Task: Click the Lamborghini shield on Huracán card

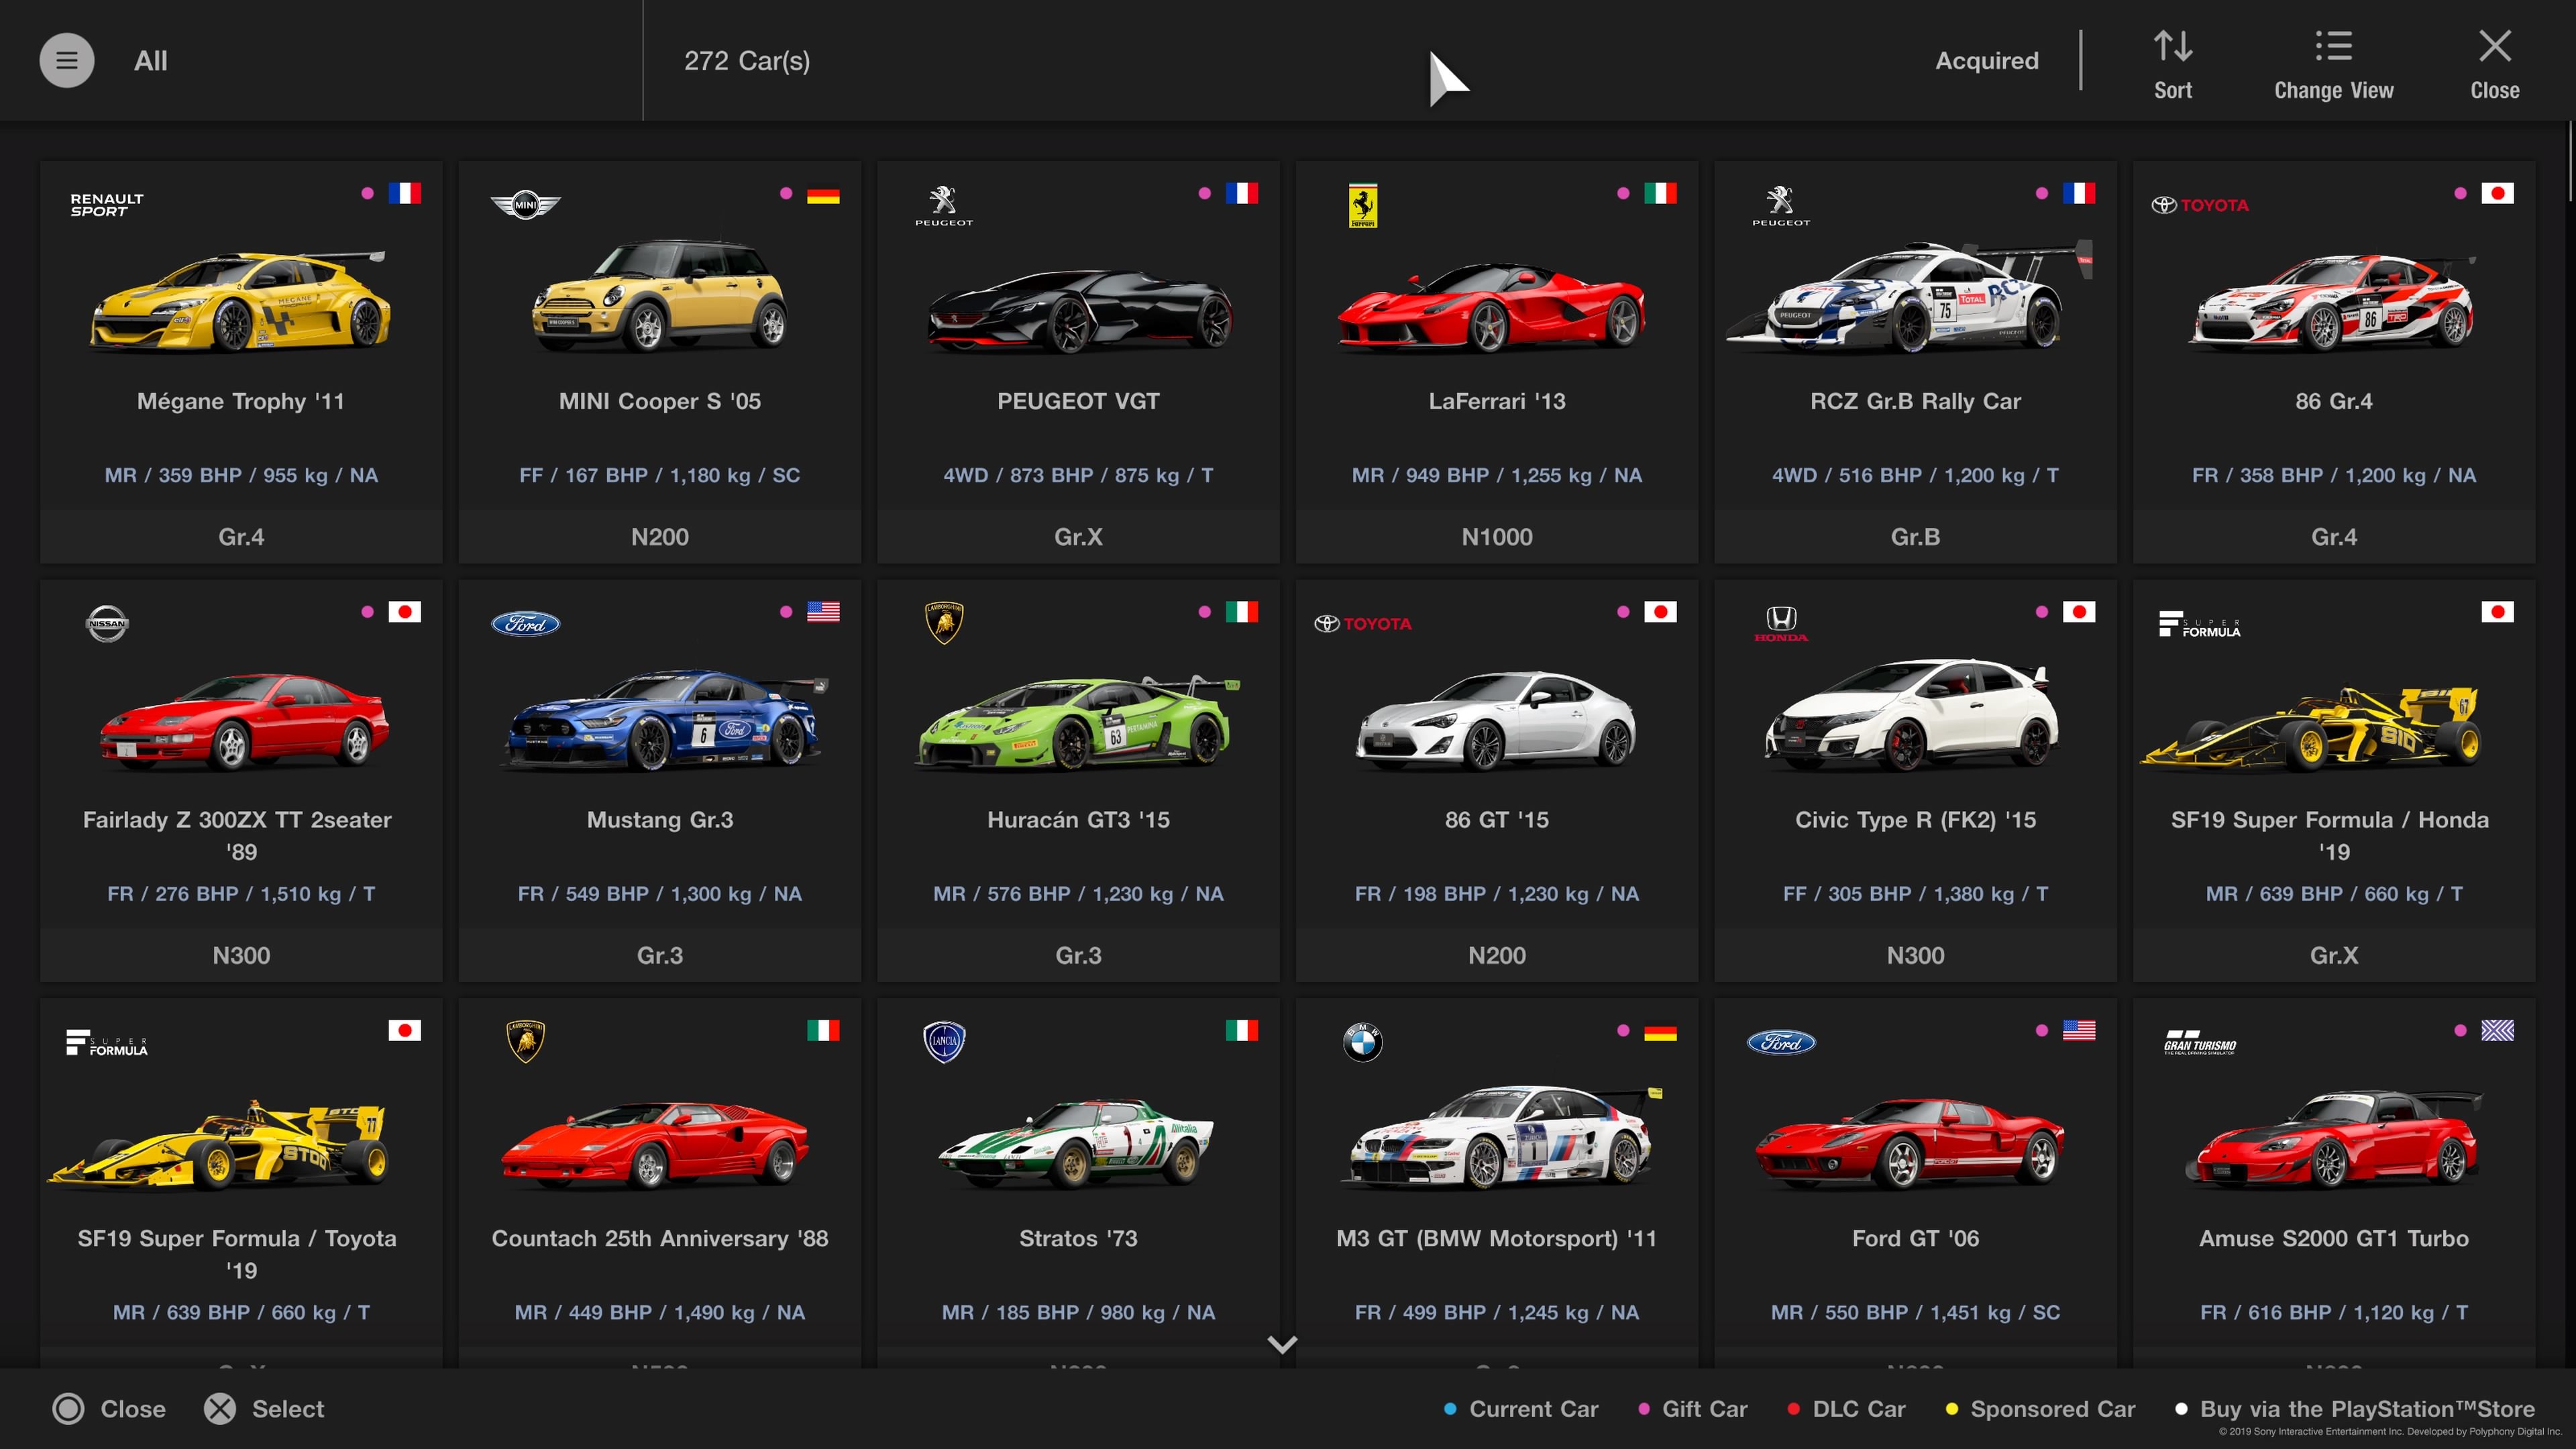Action: click(943, 623)
